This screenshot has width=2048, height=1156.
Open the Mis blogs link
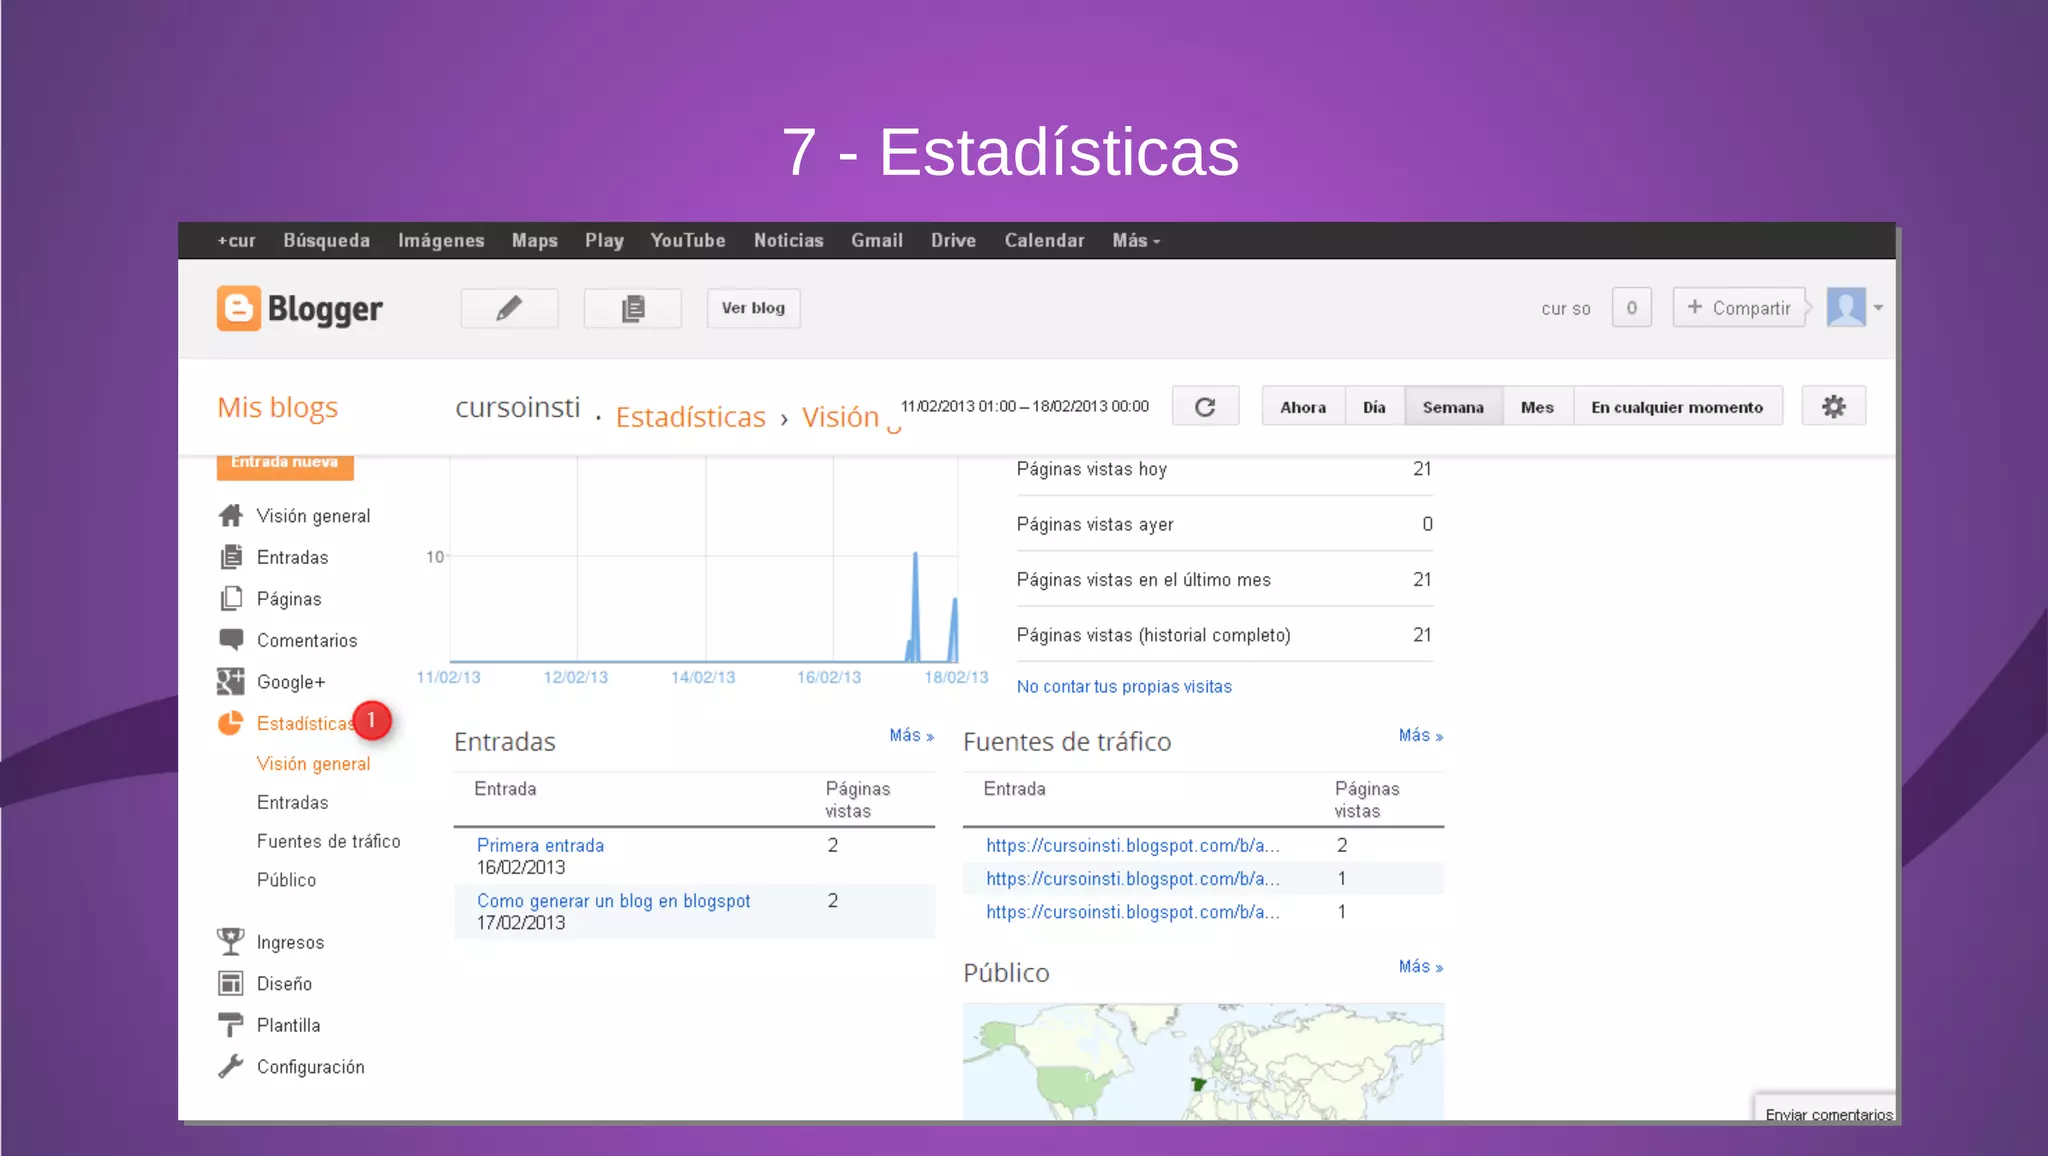click(x=277, y=408)
